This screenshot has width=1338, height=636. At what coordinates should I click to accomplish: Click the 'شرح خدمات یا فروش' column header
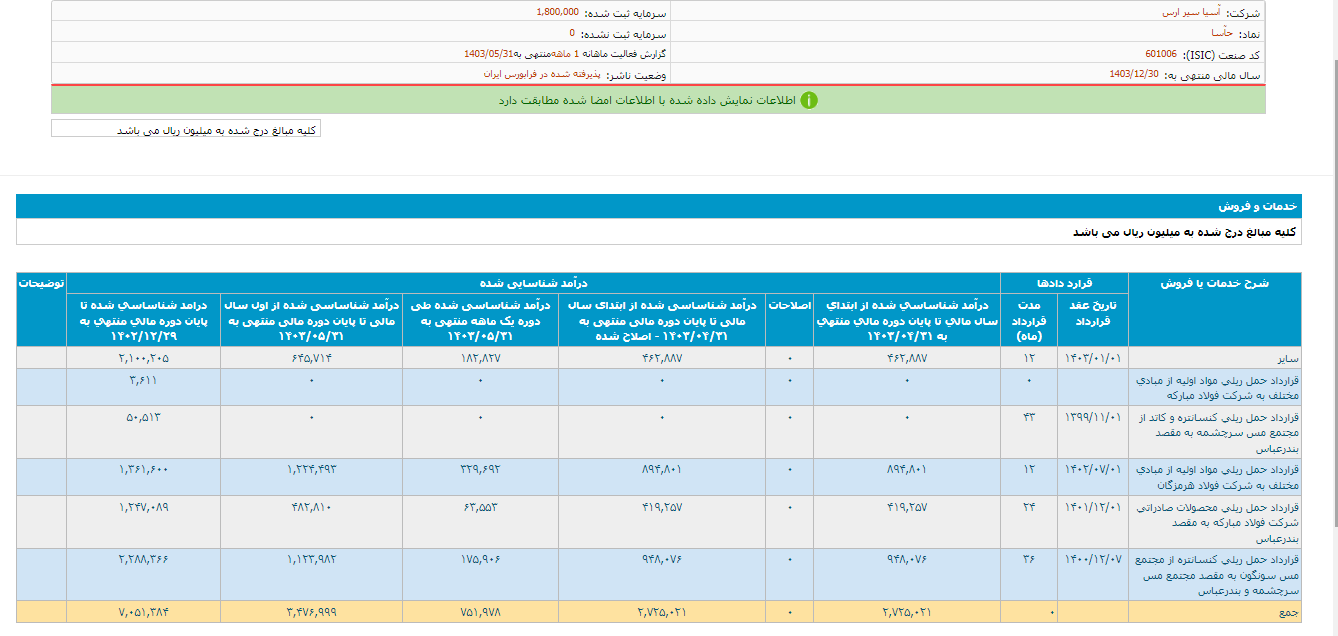1214,283
